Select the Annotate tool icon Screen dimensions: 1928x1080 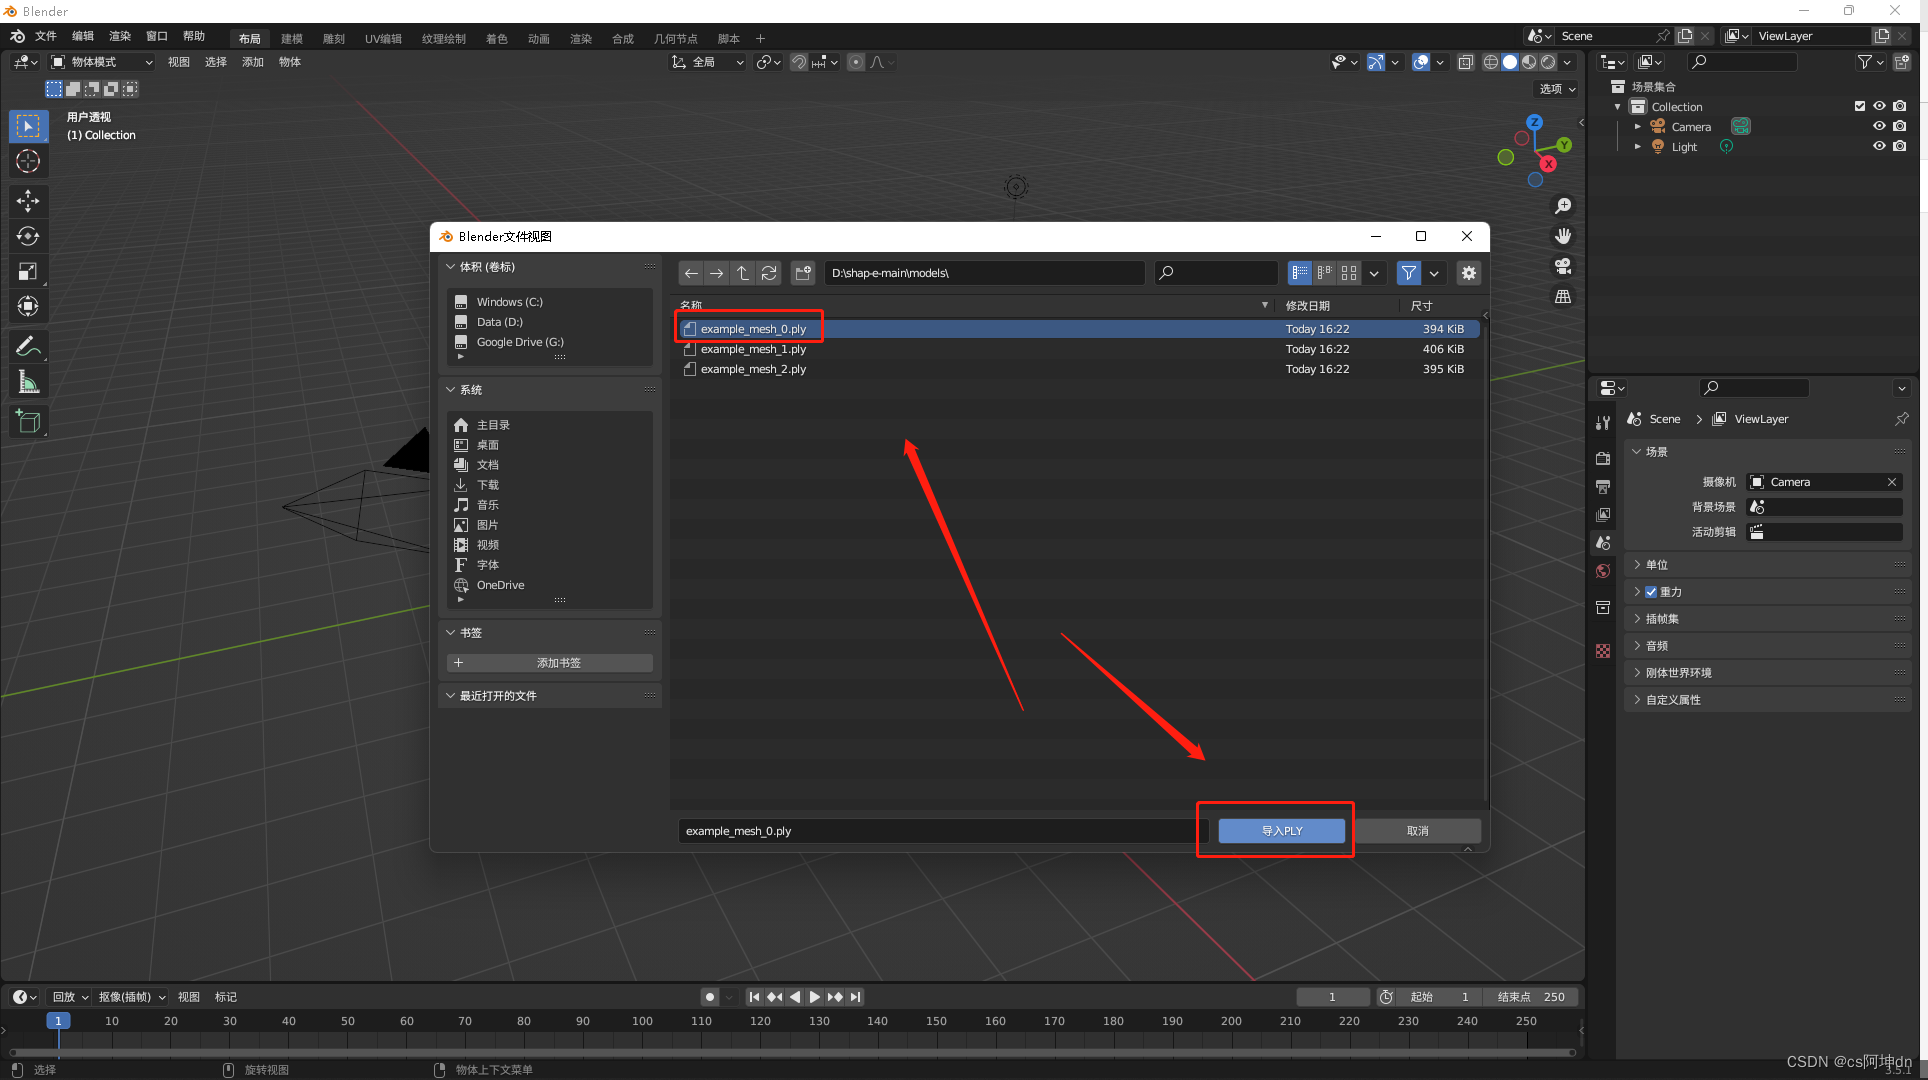coord(28,347)
